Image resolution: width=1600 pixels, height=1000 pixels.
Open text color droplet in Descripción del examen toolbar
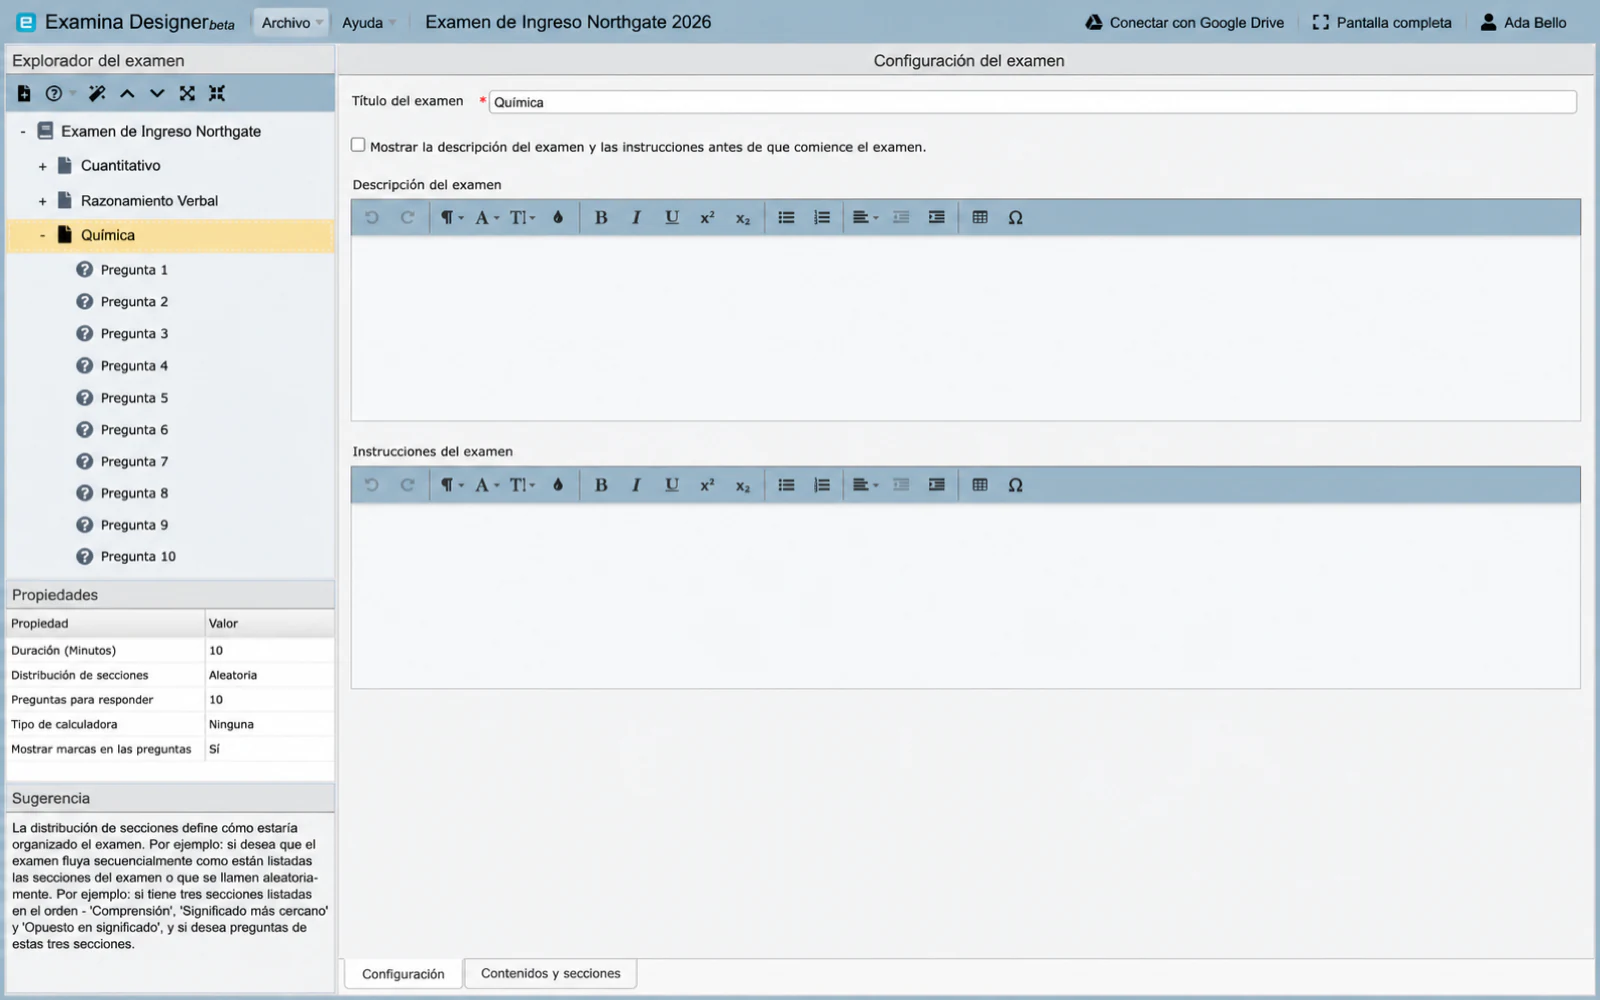(x=558, y=217)
